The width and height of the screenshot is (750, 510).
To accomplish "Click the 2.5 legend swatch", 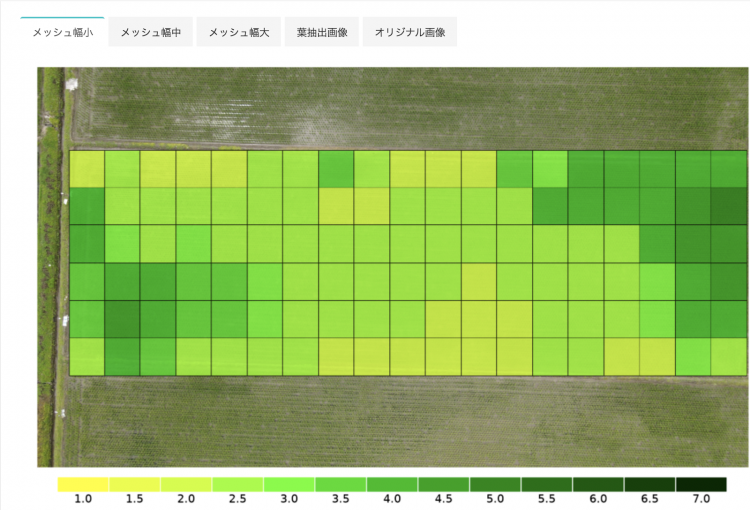I will 238,484.
